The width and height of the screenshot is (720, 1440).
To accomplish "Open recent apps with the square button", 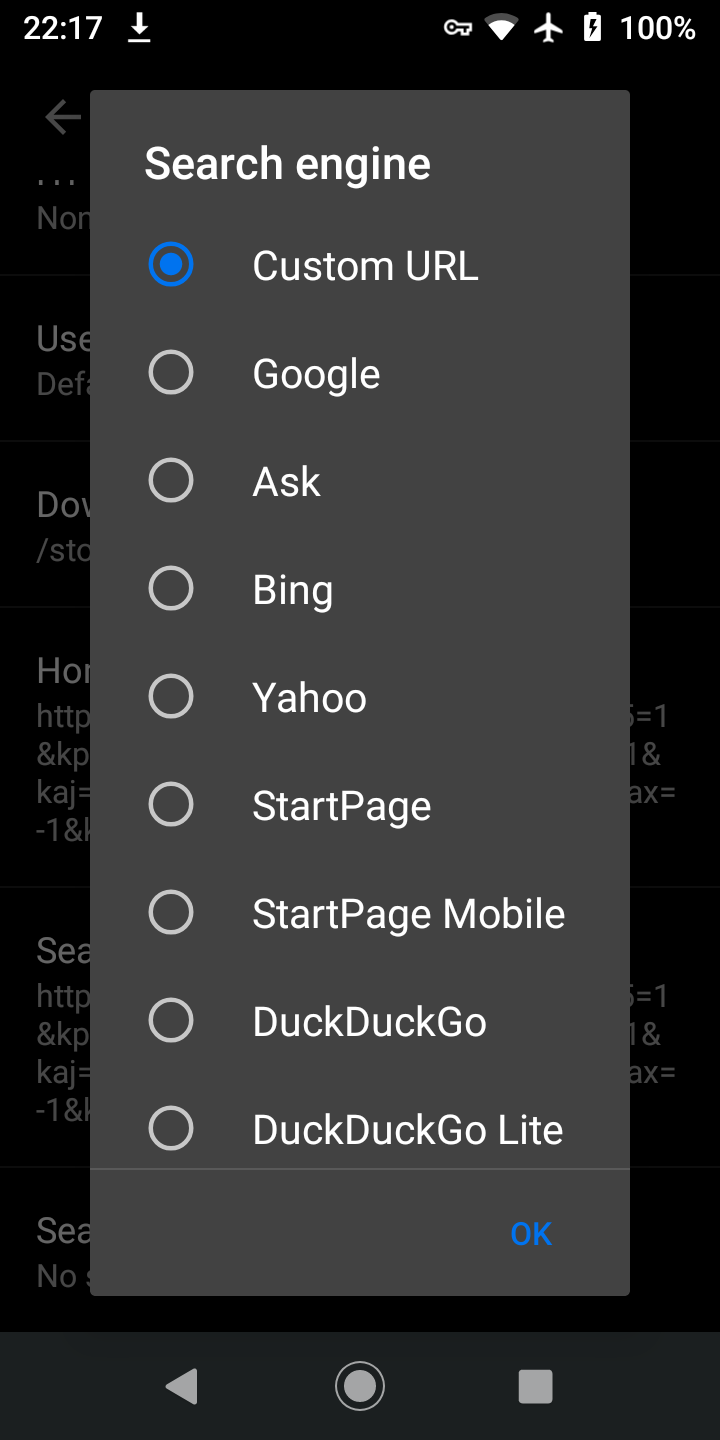I will (535, 1386).
